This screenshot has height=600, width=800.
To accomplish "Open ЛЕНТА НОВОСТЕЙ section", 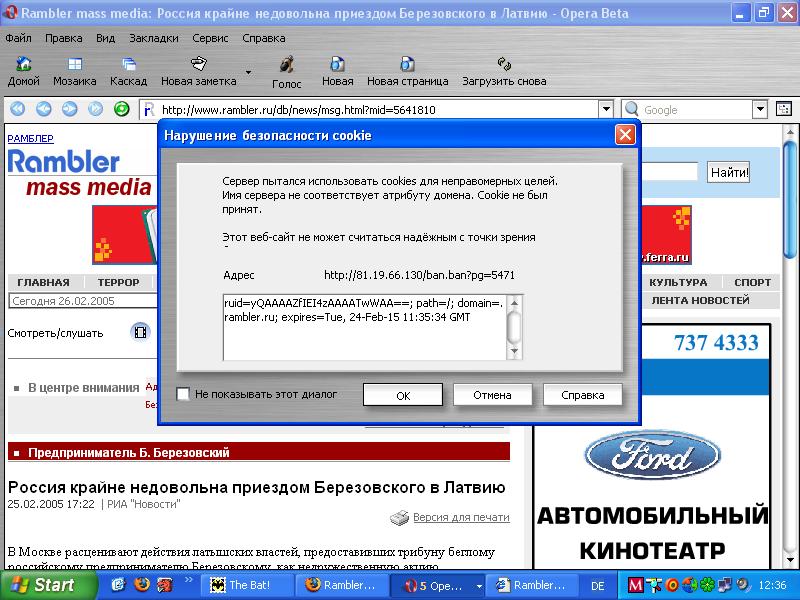I will coord(700,300).
